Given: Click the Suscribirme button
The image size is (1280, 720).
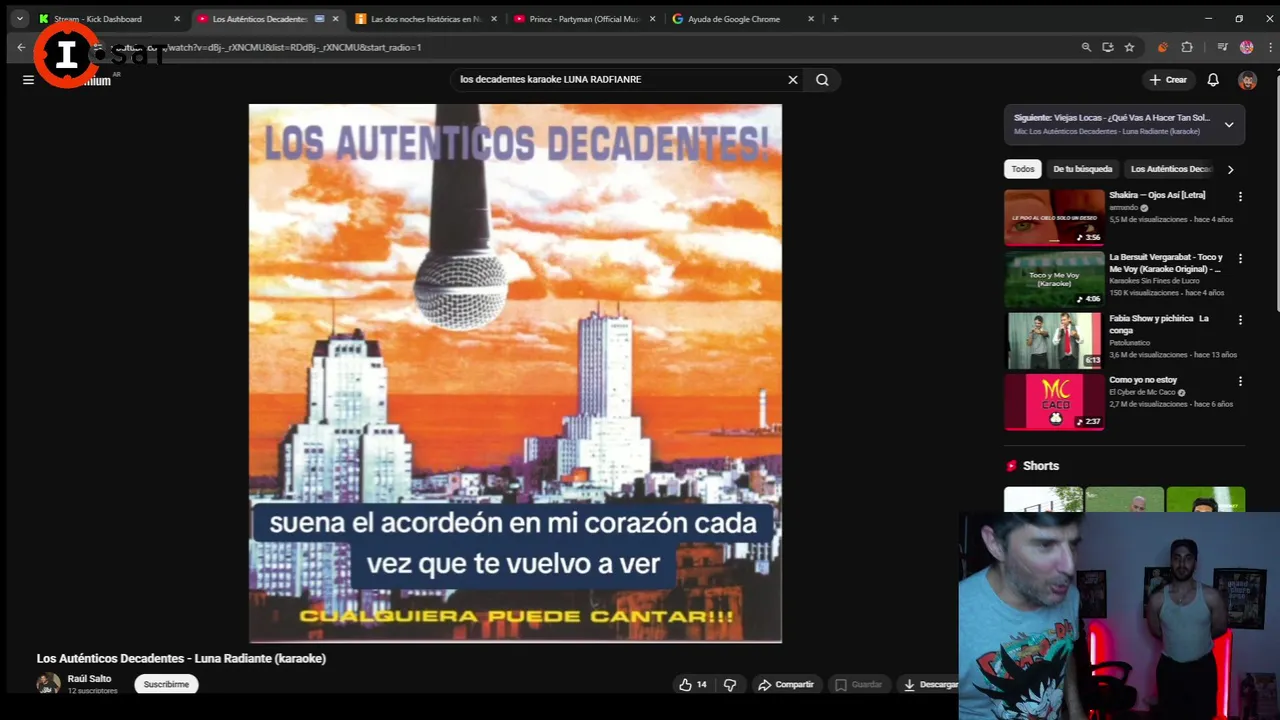Looking at the screenshot, I should [166, 685].
